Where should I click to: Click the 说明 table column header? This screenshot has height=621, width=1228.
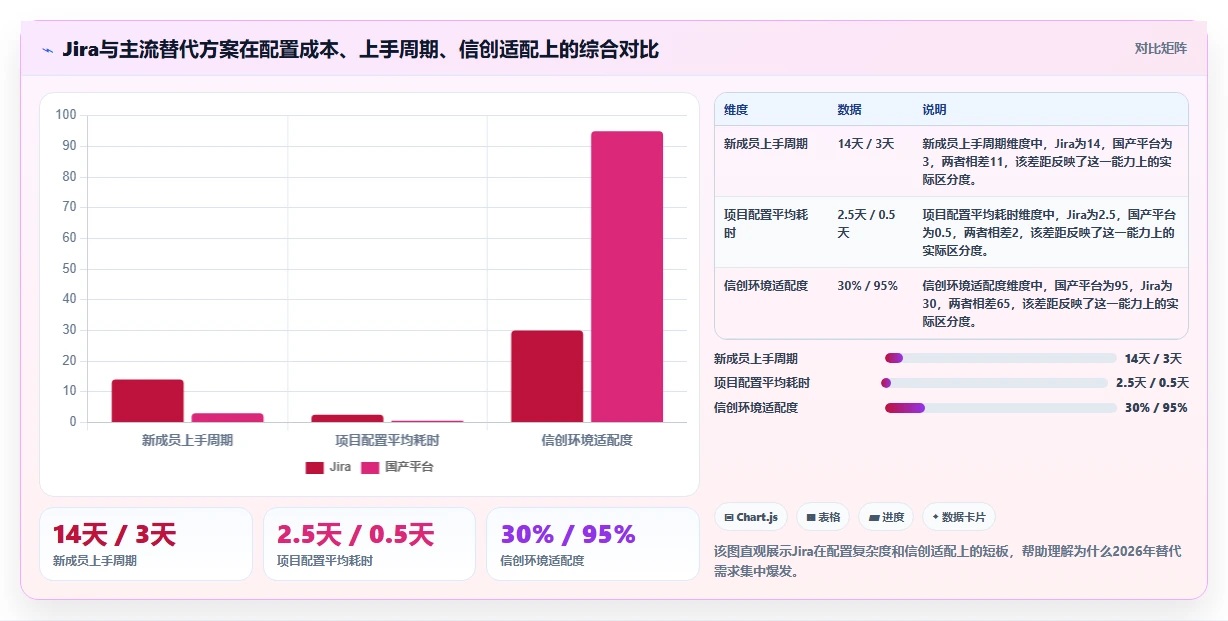tap(934, 110)
